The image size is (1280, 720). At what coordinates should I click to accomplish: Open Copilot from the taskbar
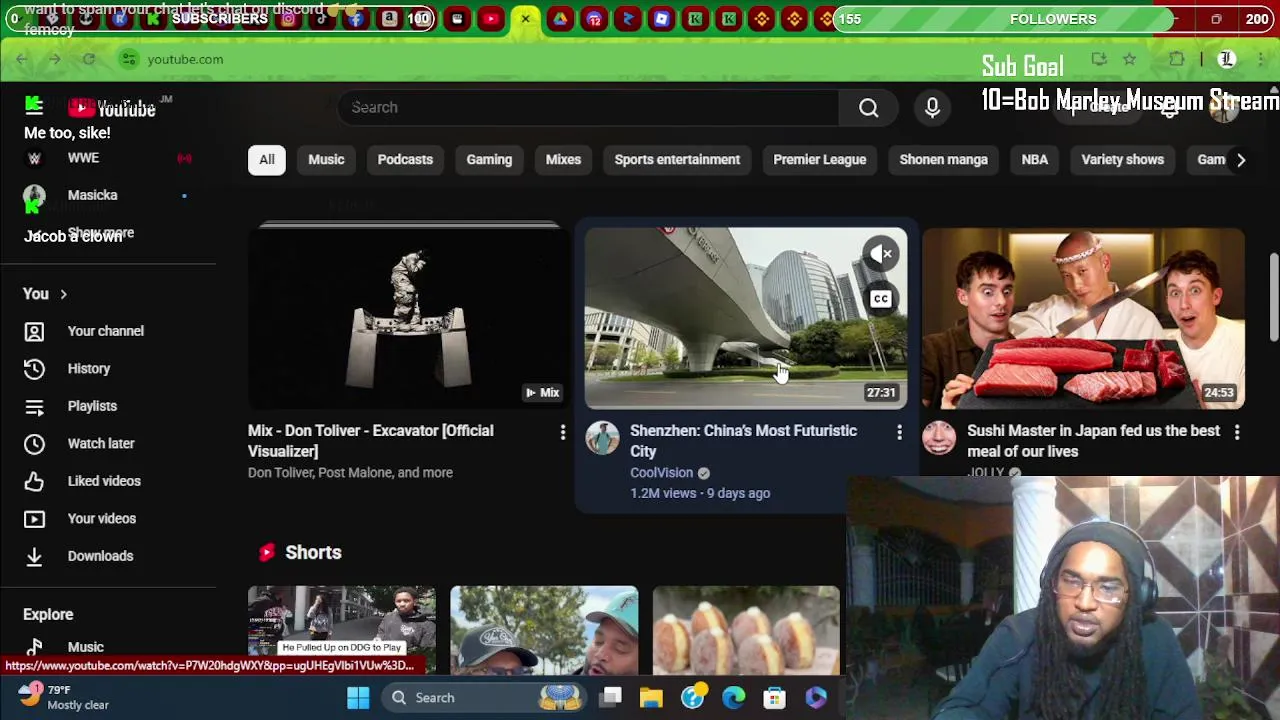(815, 698)
